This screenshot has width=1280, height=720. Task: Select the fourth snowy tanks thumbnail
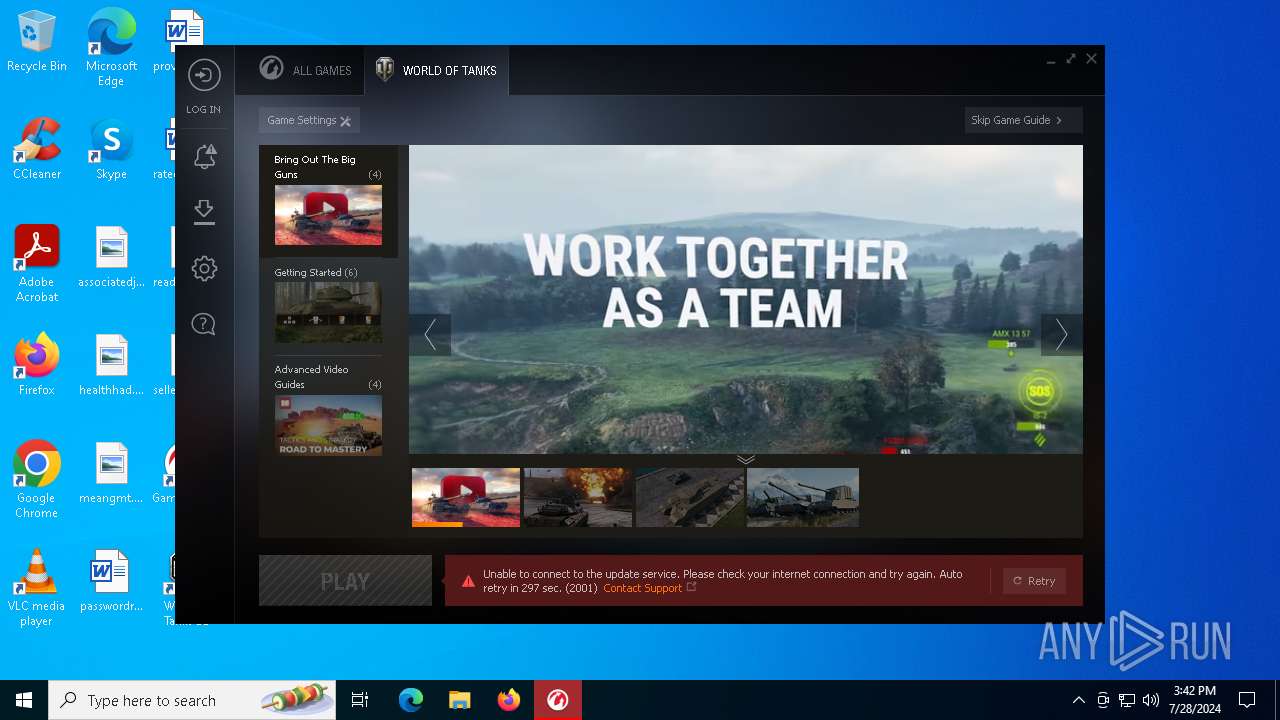[x=803, y=497]
